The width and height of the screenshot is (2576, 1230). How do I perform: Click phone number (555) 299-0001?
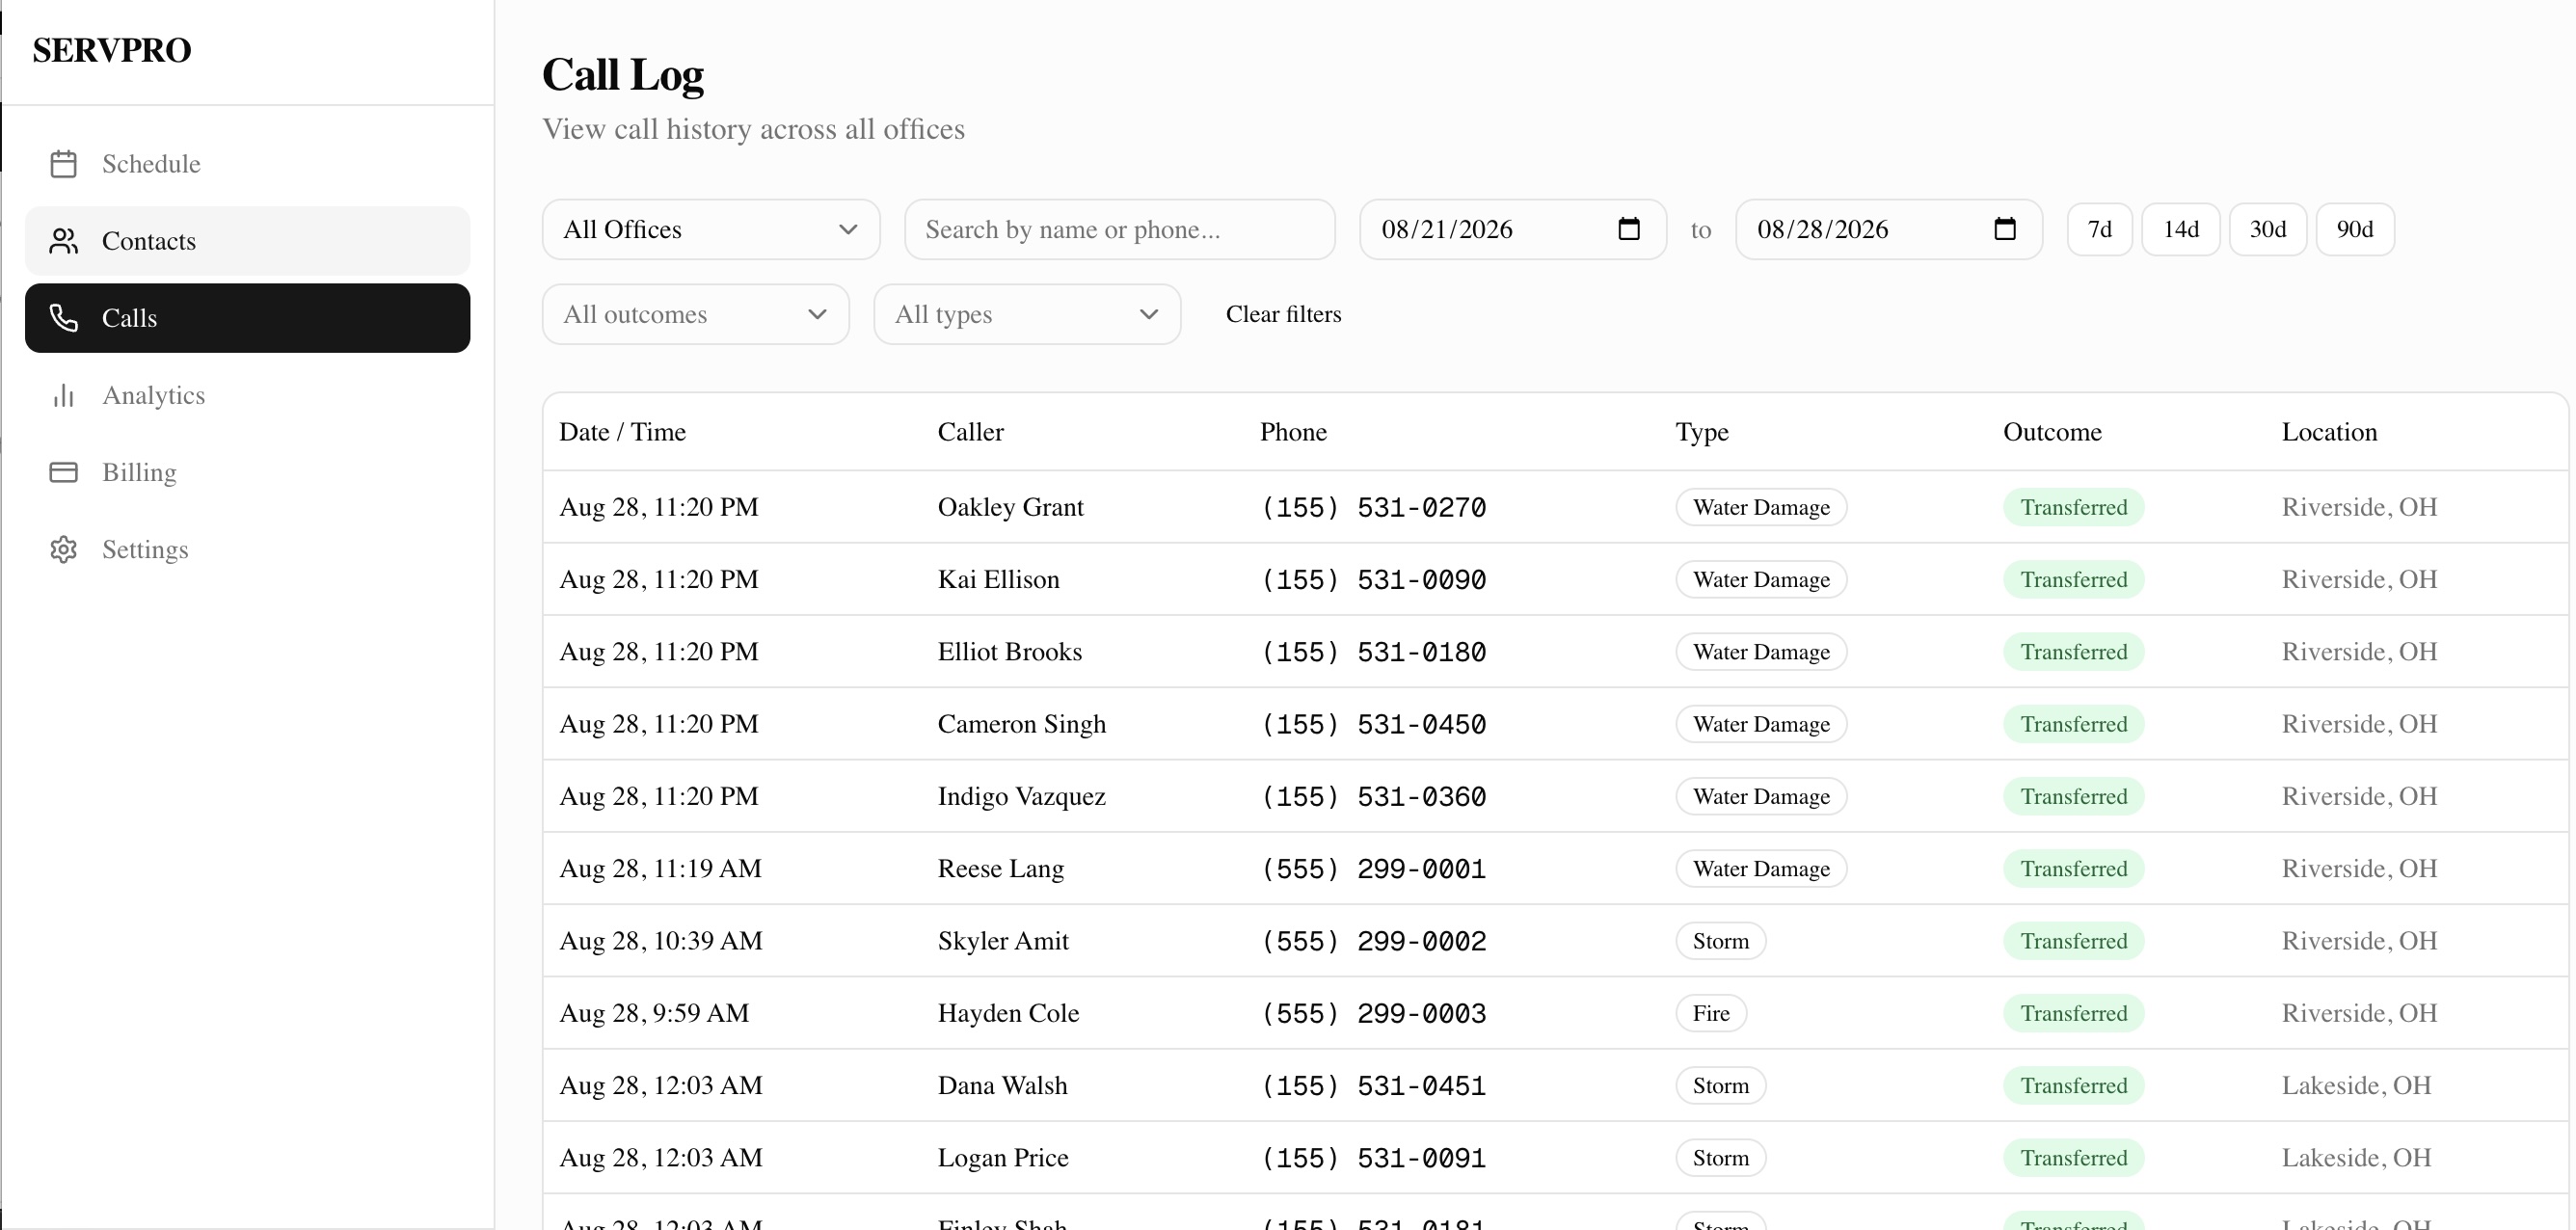(x=1373, y=868)
